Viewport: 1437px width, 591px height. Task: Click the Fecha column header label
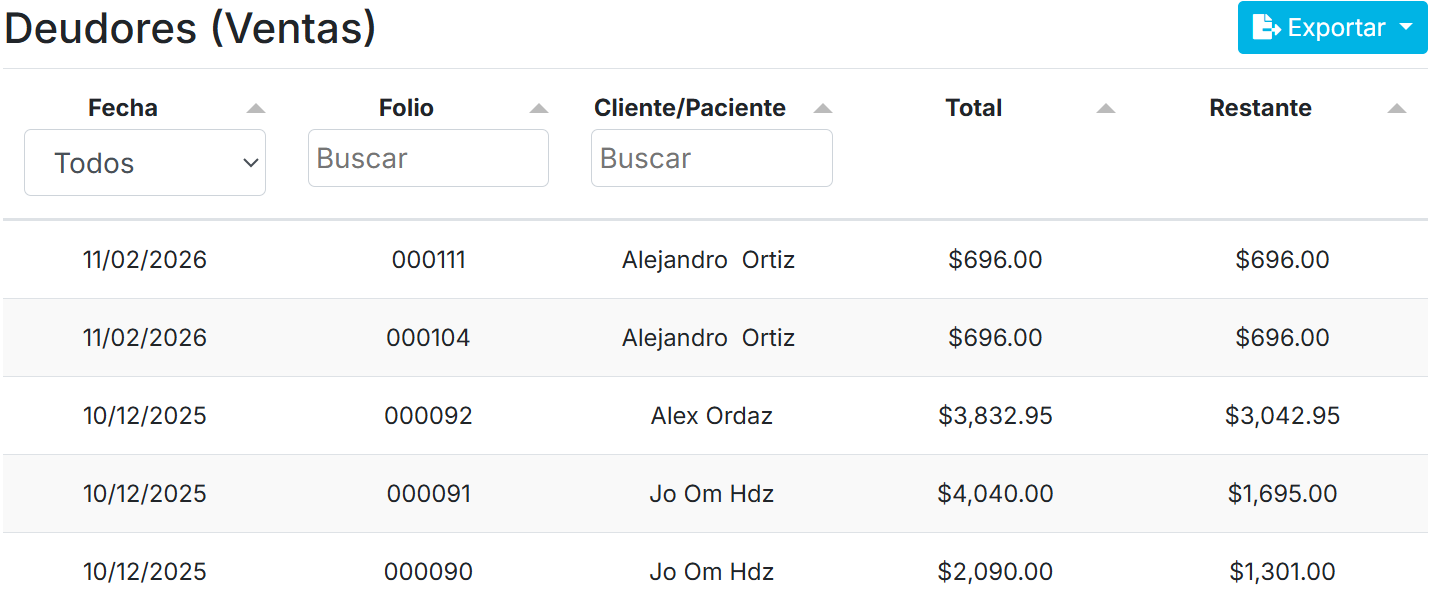coord(123,108)
